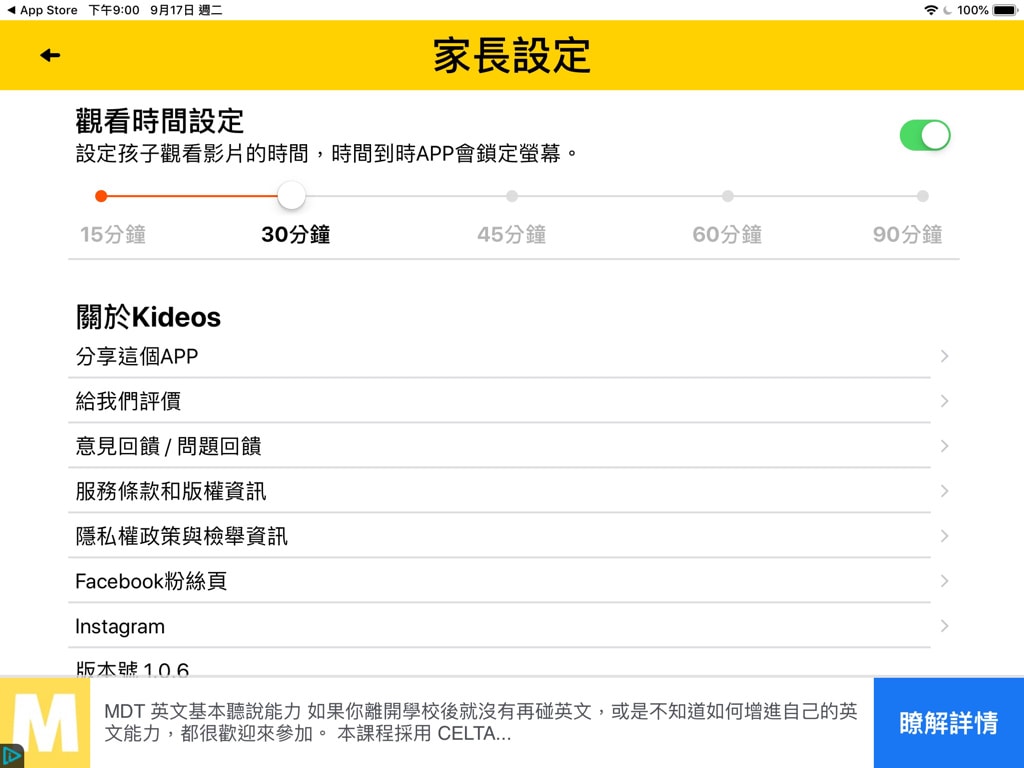
Task: Expand chevron next to 隱私權政策與檢舉資訊
Action: (x=944, y=536)
